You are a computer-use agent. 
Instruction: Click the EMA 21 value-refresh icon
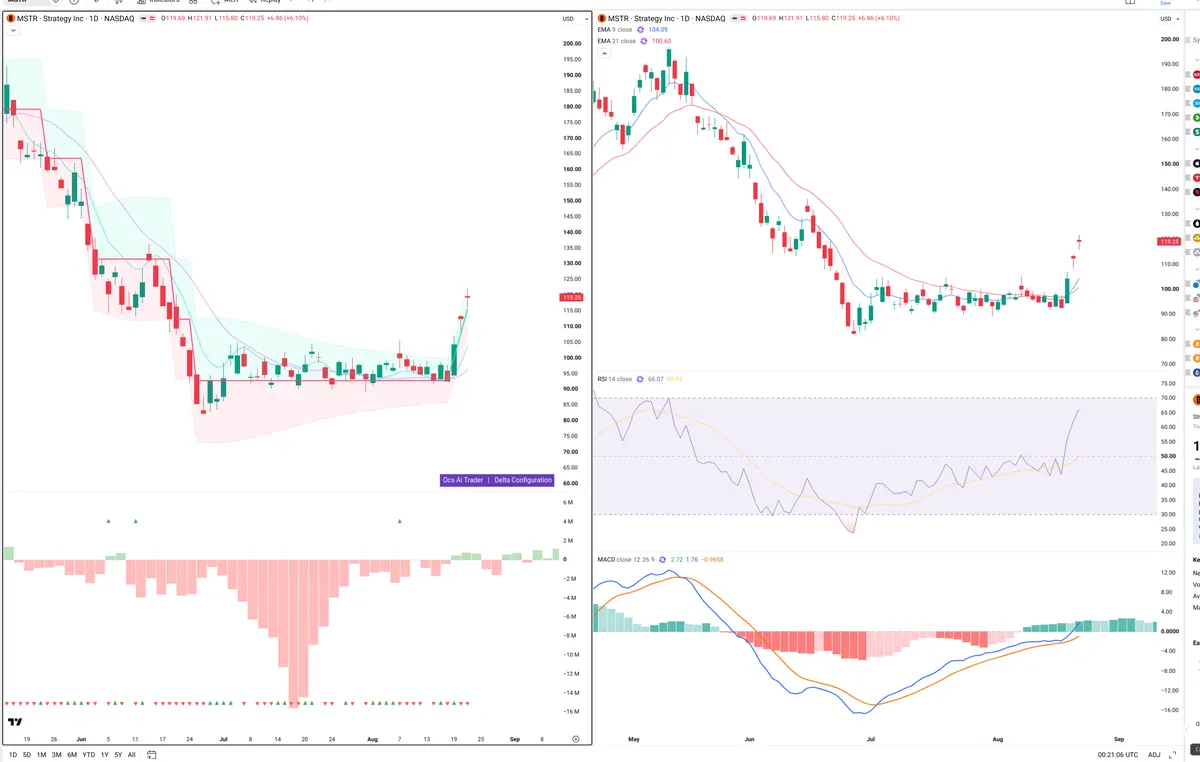click(x=643, y=41)
